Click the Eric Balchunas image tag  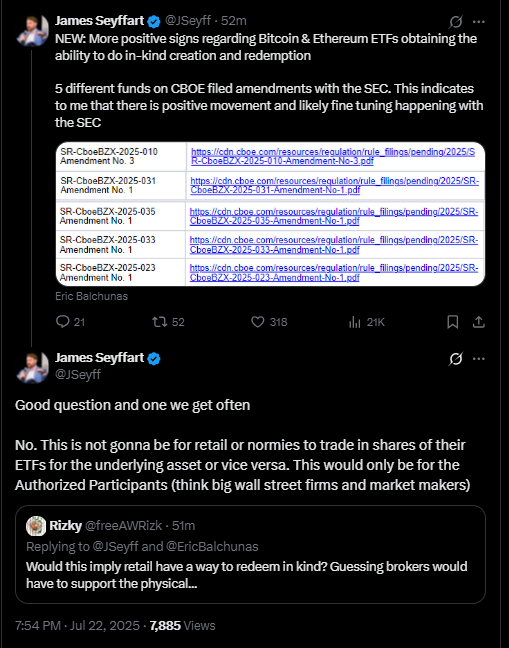(x=92, y=296)
